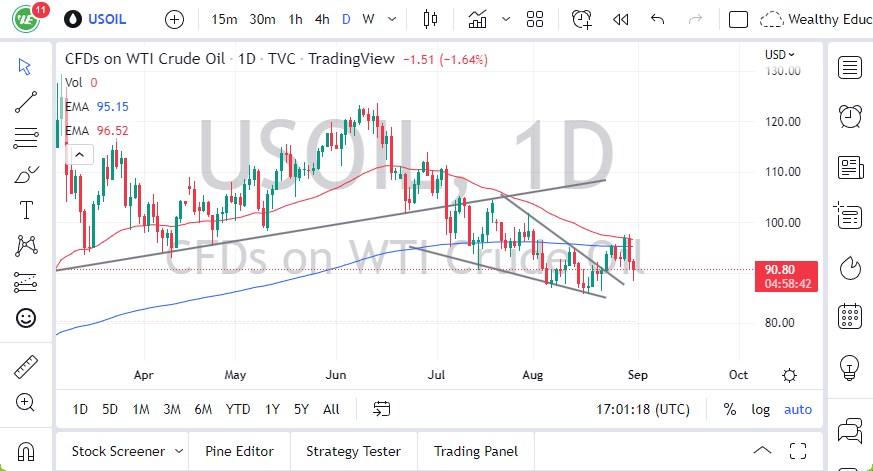Click the USOIL symbol search field
Viewport: 873px width, 471px height.
tap(109, 19)
